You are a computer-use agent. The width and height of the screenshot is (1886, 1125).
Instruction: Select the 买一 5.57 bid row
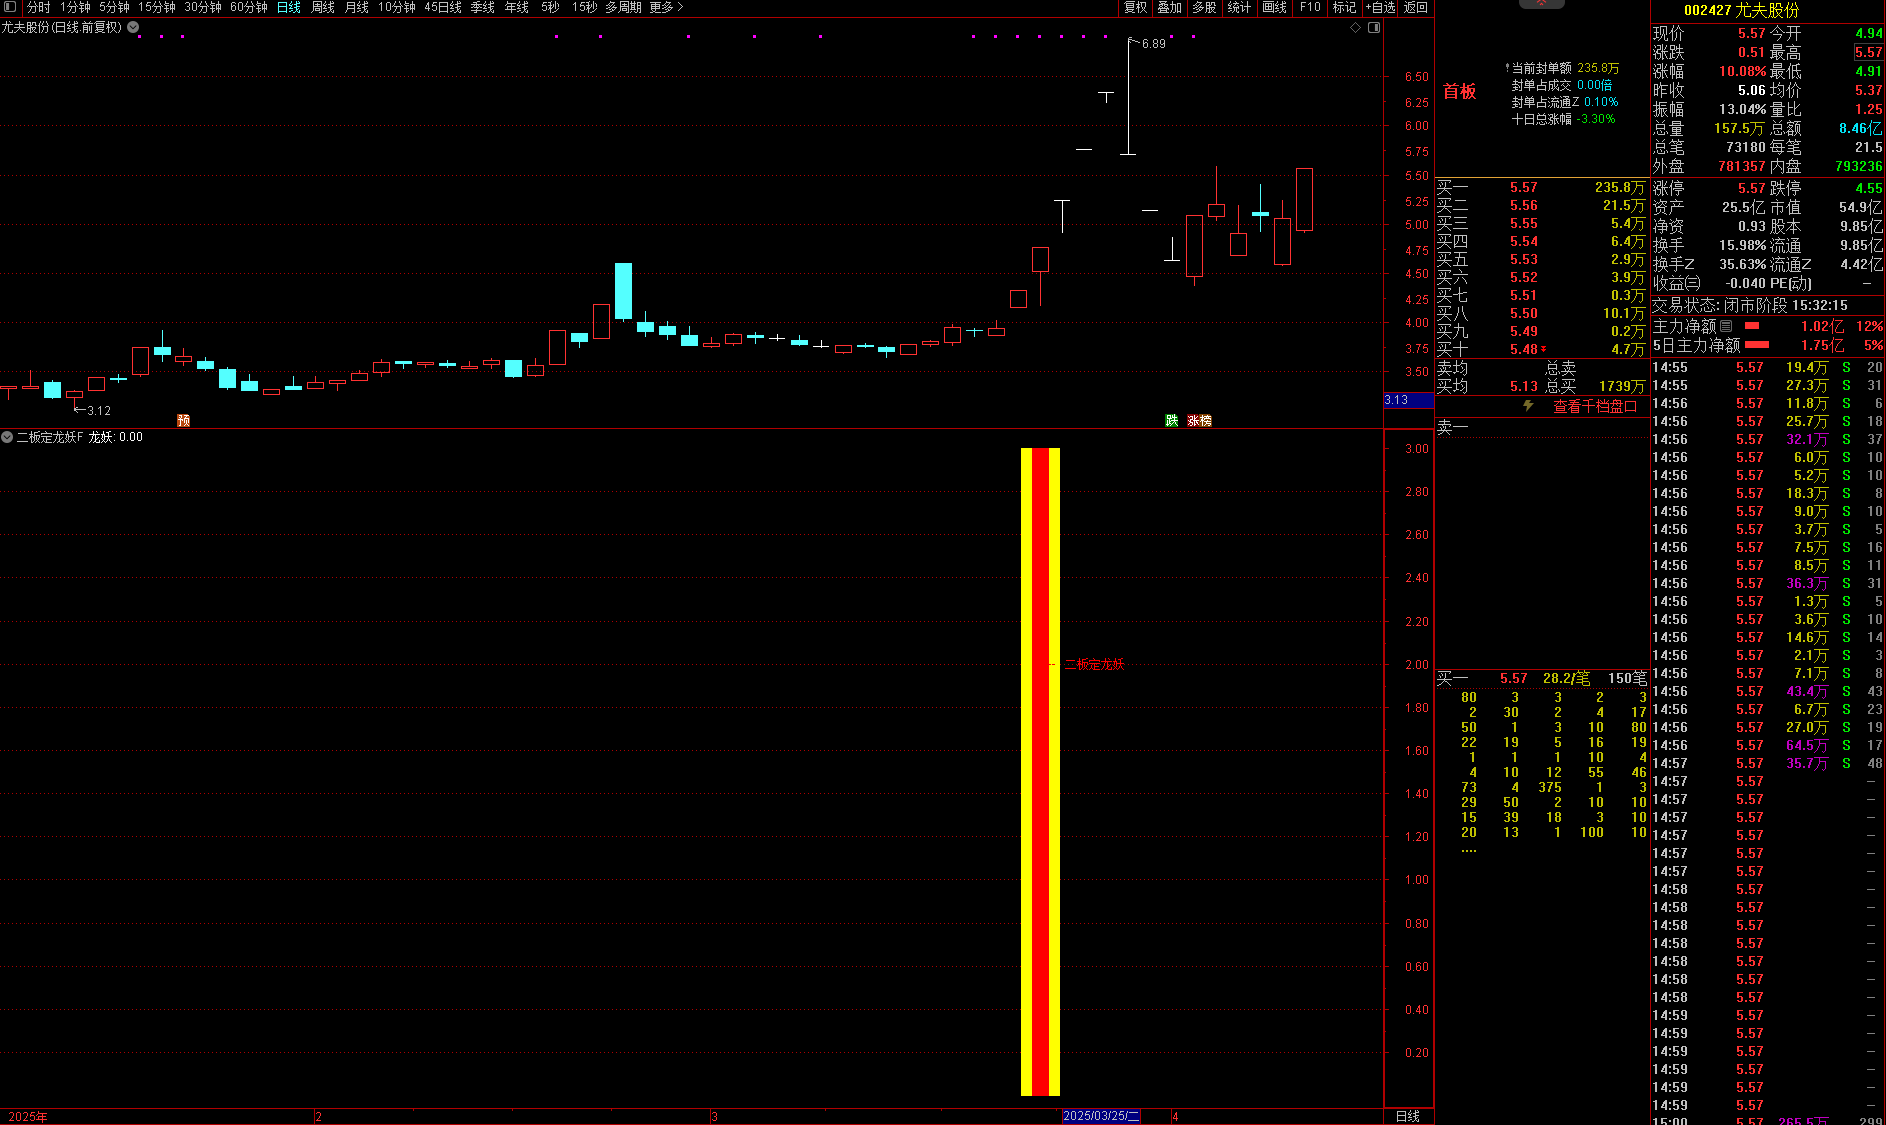pyautogui.click(x=1541, y=187)
